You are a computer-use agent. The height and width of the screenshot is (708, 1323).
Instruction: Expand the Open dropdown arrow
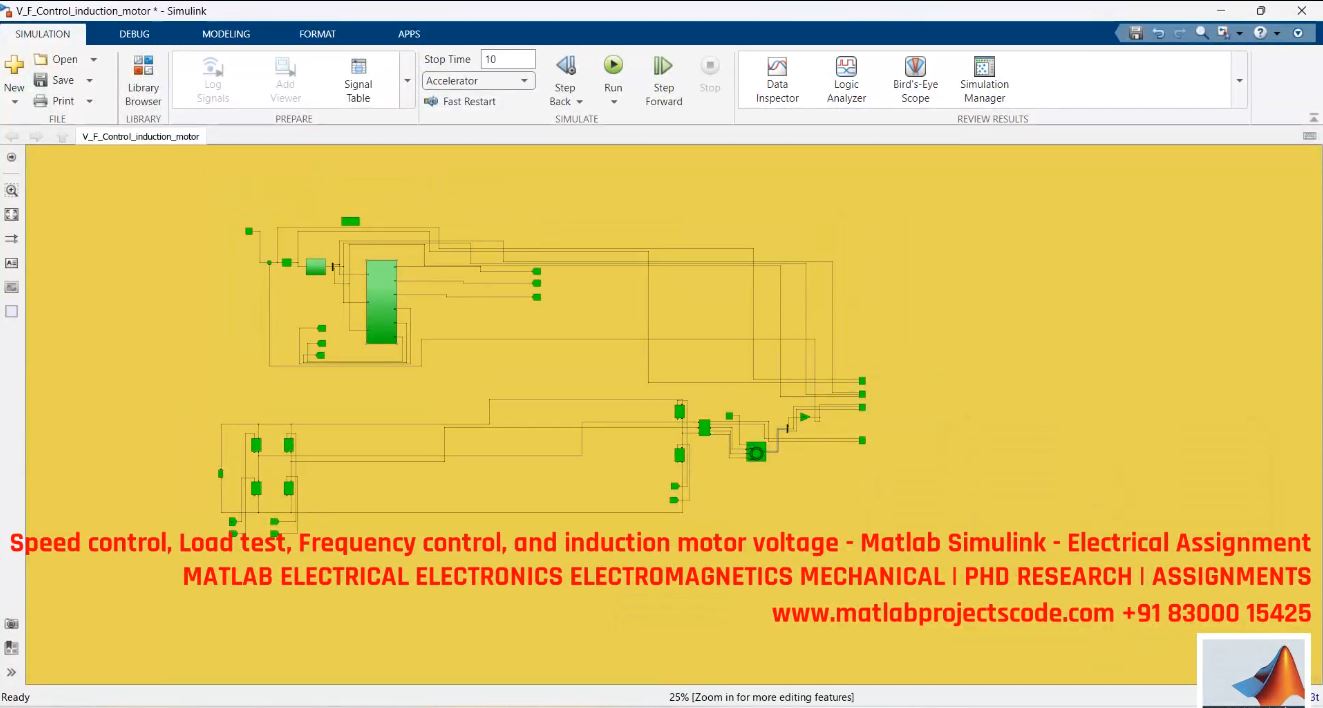coord(93,60)
